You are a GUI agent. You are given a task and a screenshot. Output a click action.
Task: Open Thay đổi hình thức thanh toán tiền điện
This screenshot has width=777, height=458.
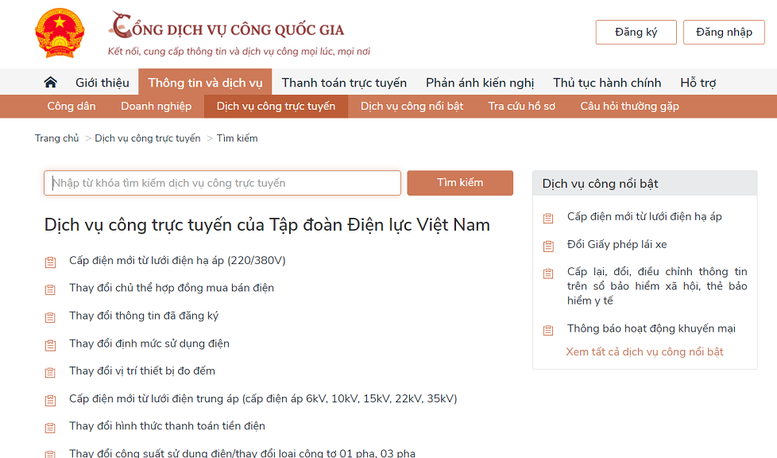[x=167, y=426]
